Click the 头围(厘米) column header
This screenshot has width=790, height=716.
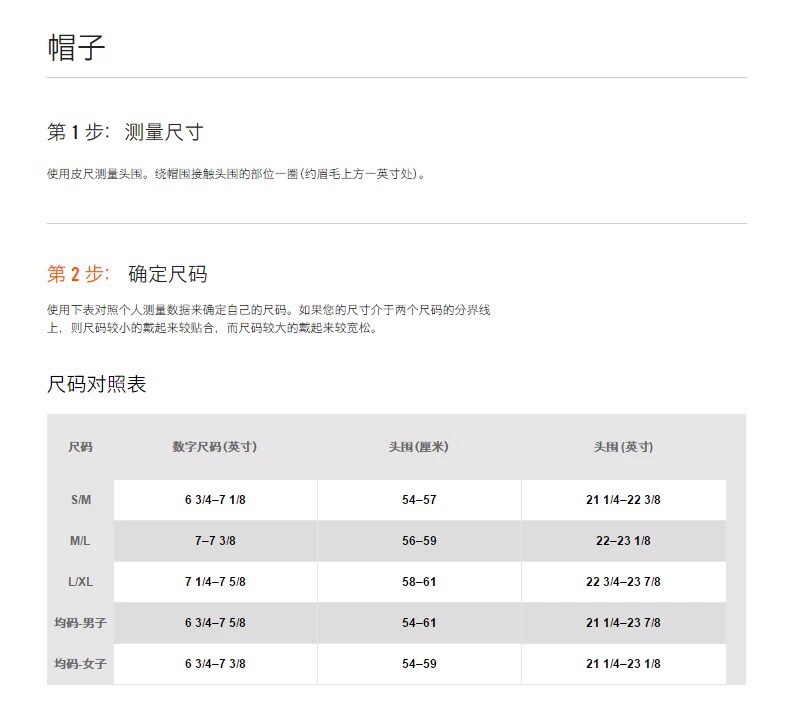click(419, 447)
